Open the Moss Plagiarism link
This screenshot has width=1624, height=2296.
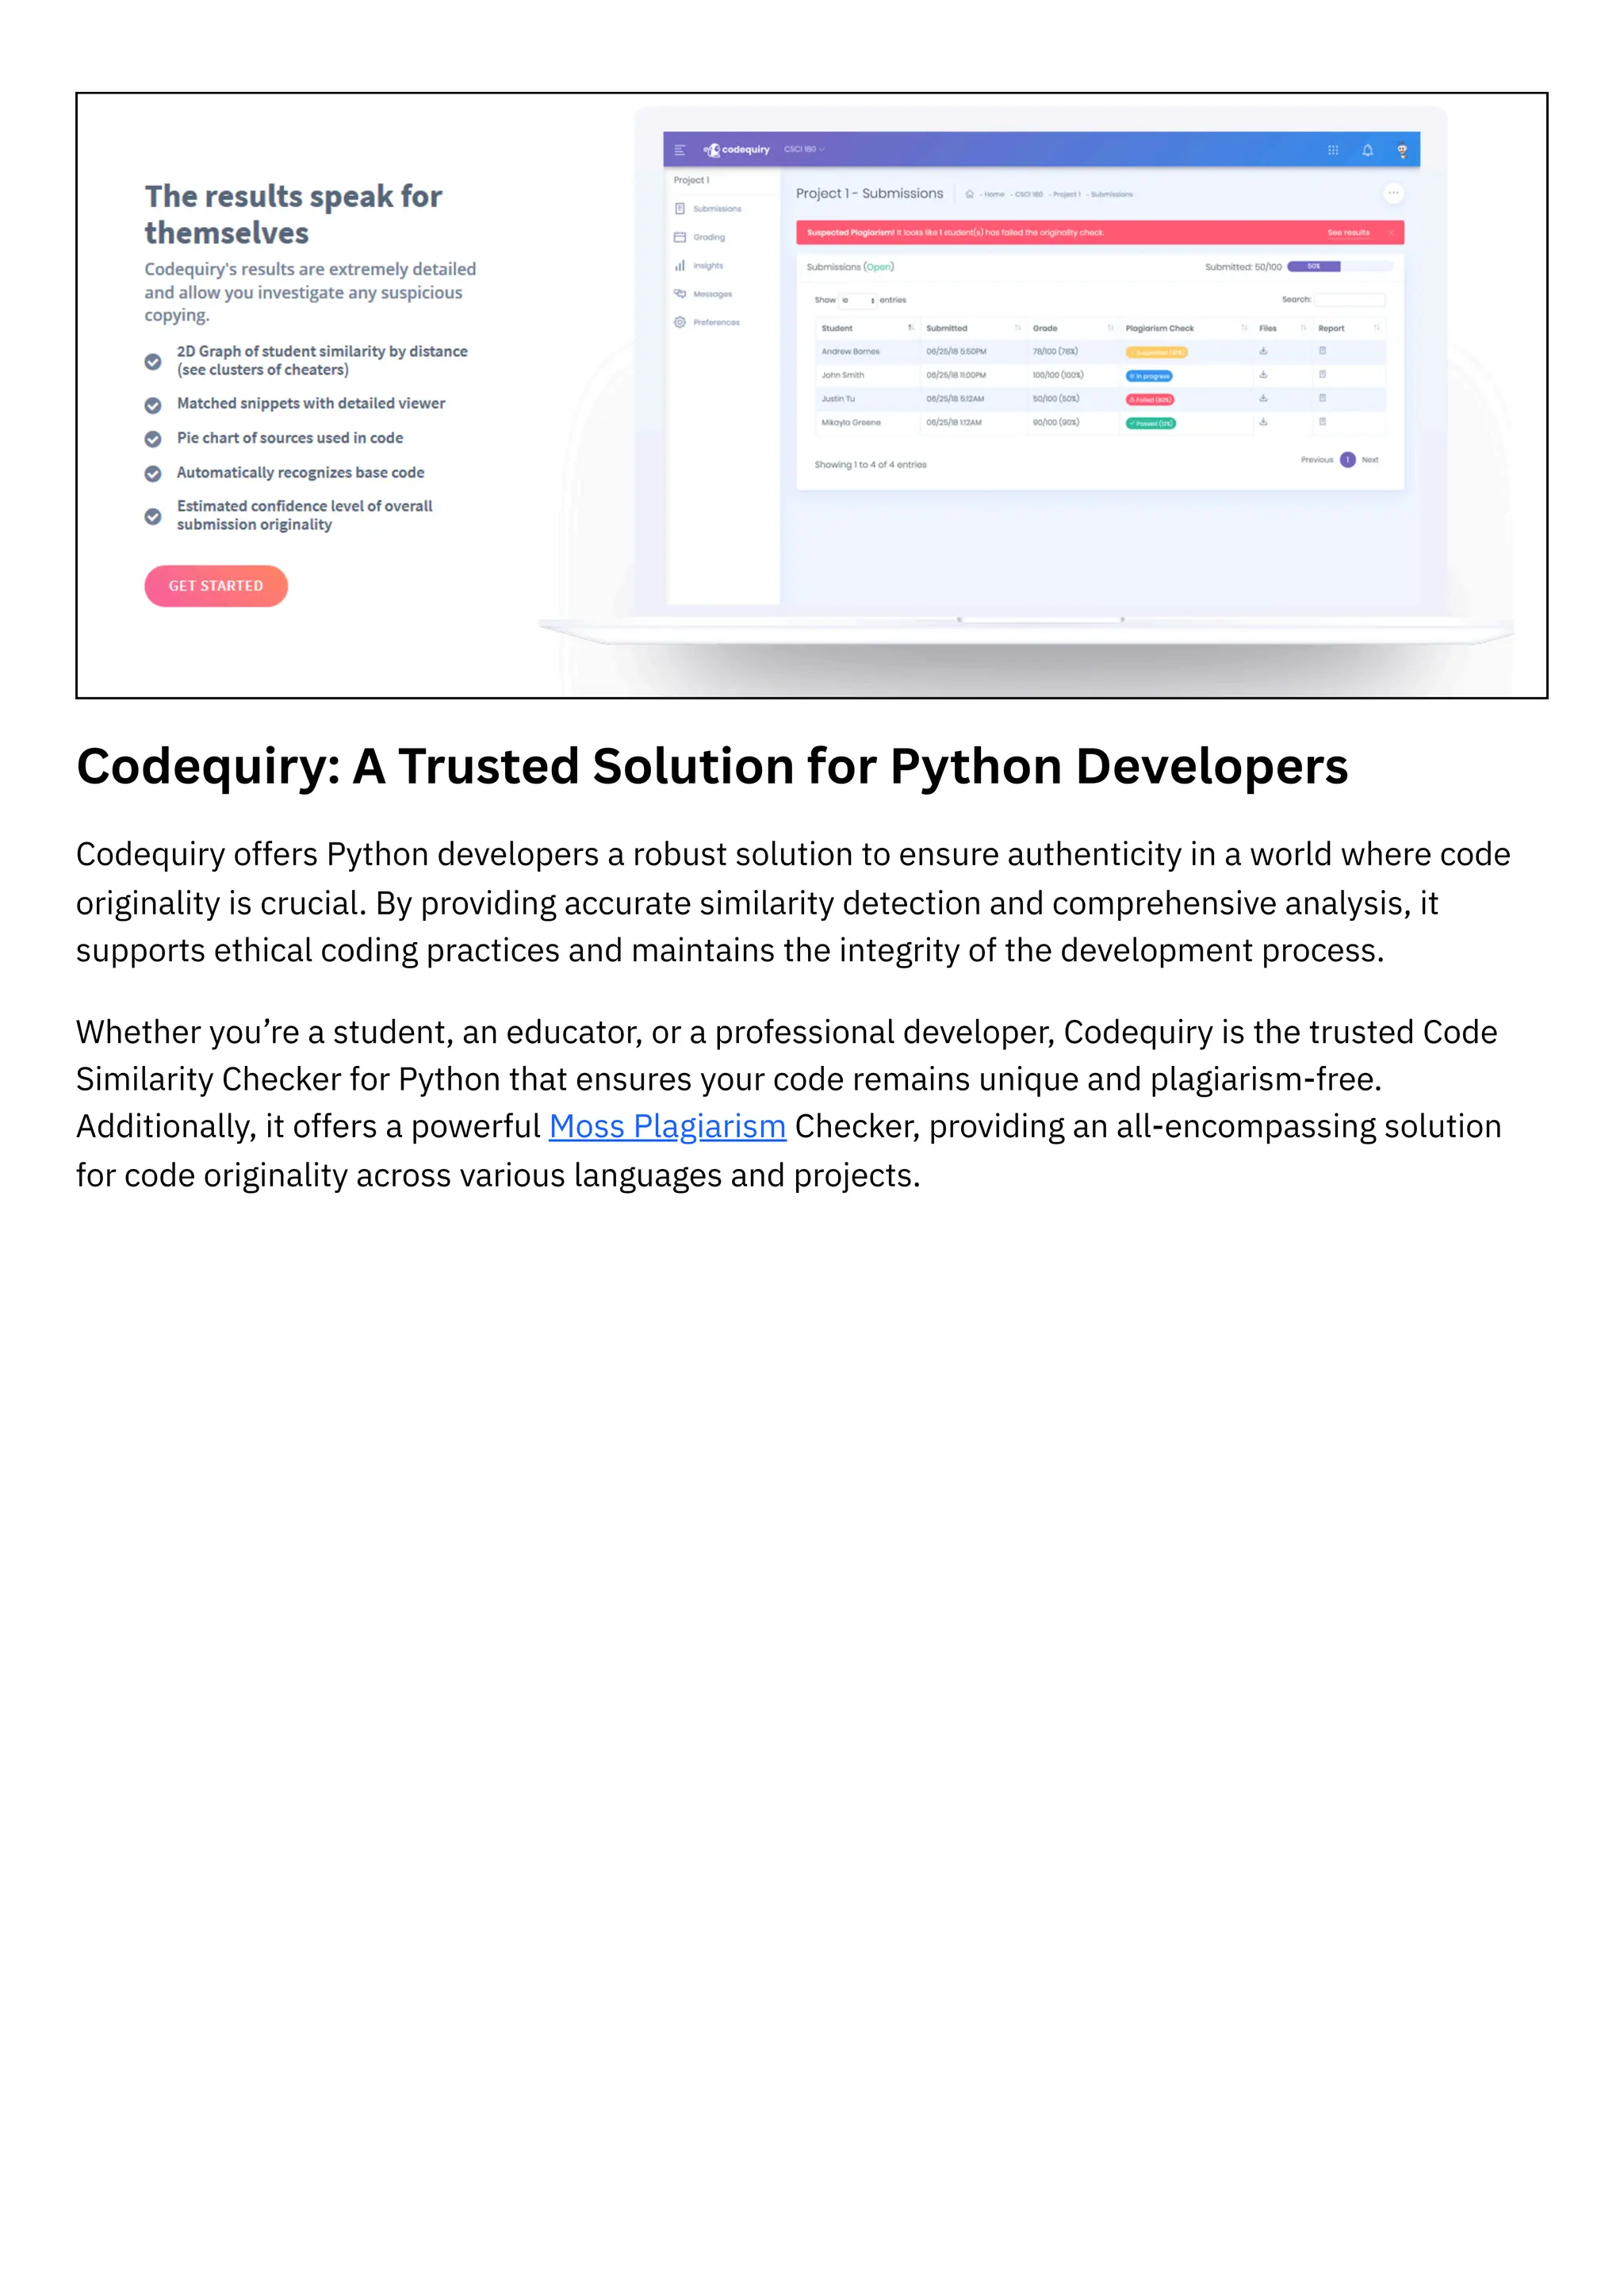(x=667, y=1126)
